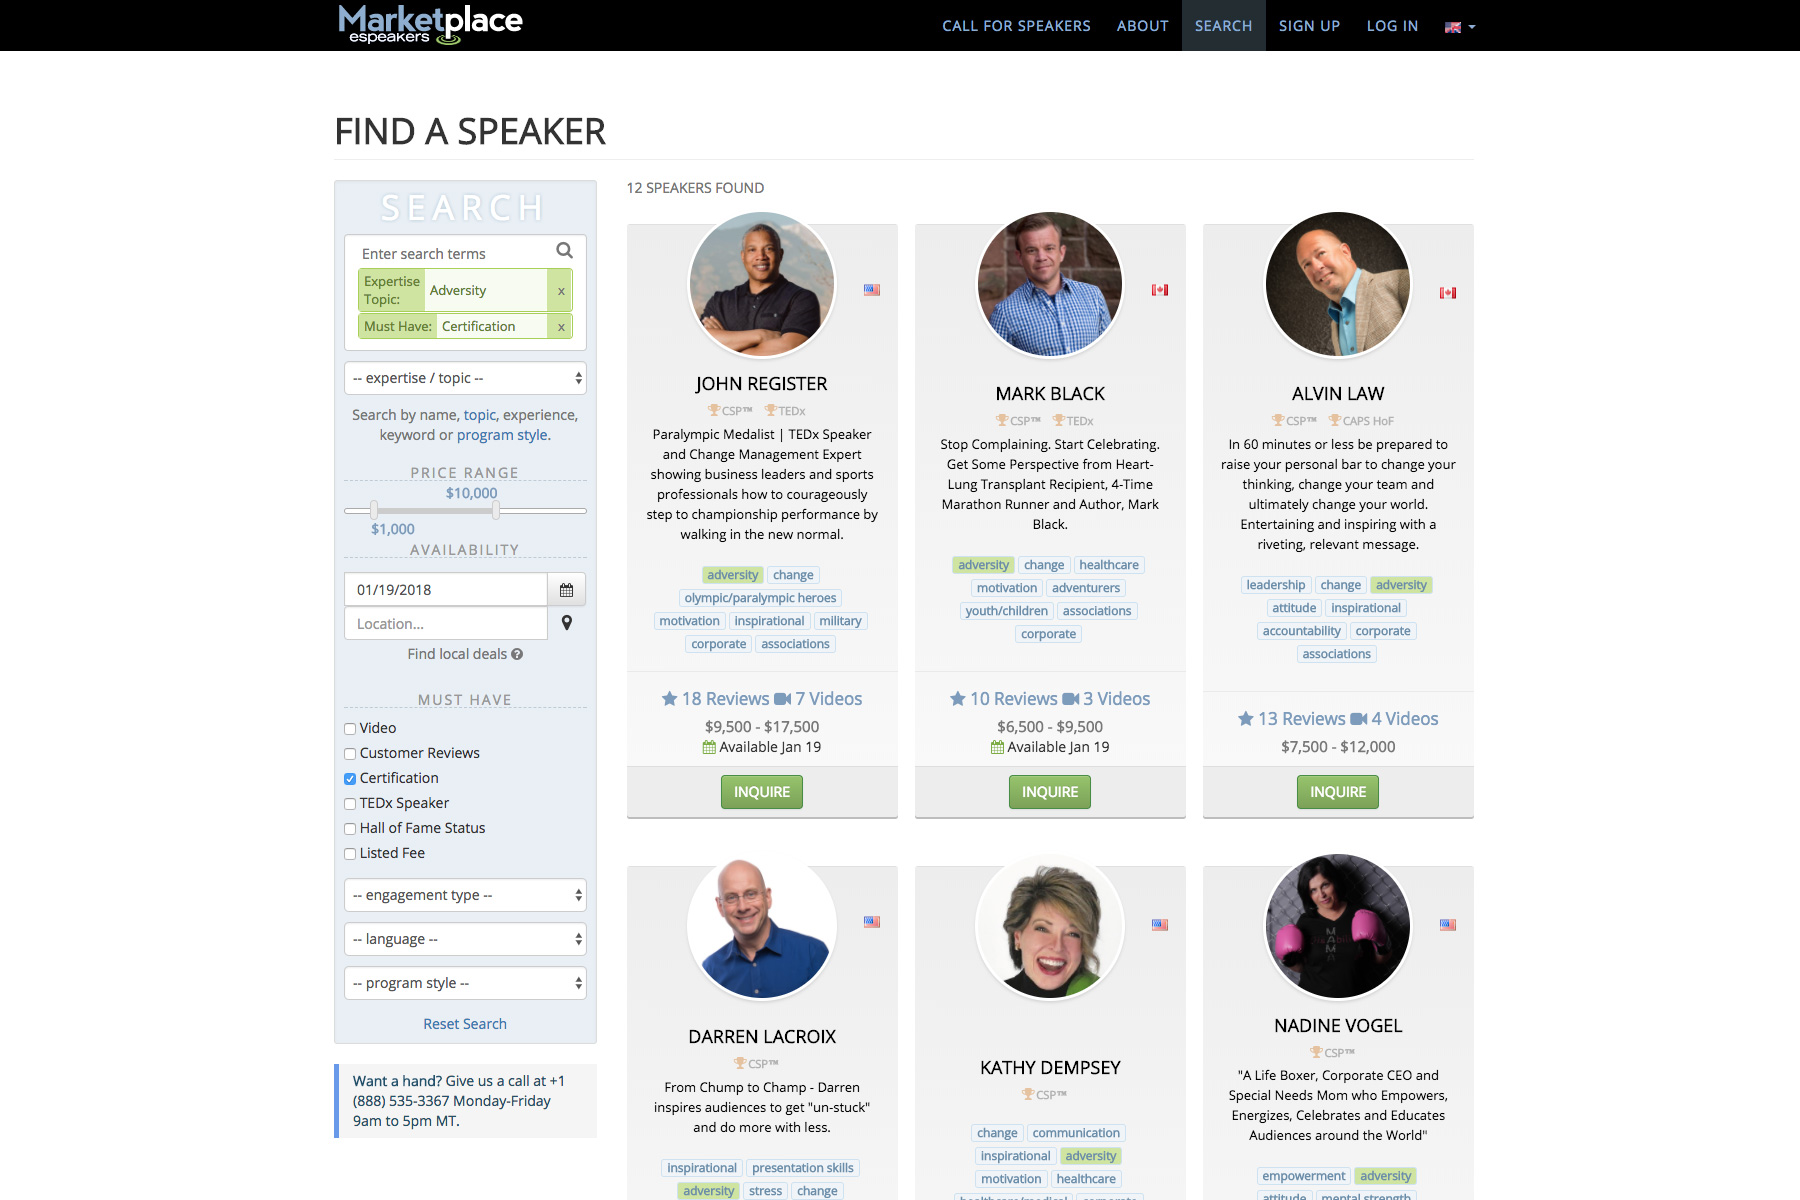Open the expertise / topic dropdown
1800x1200 pixels.
tap(465, 378)
